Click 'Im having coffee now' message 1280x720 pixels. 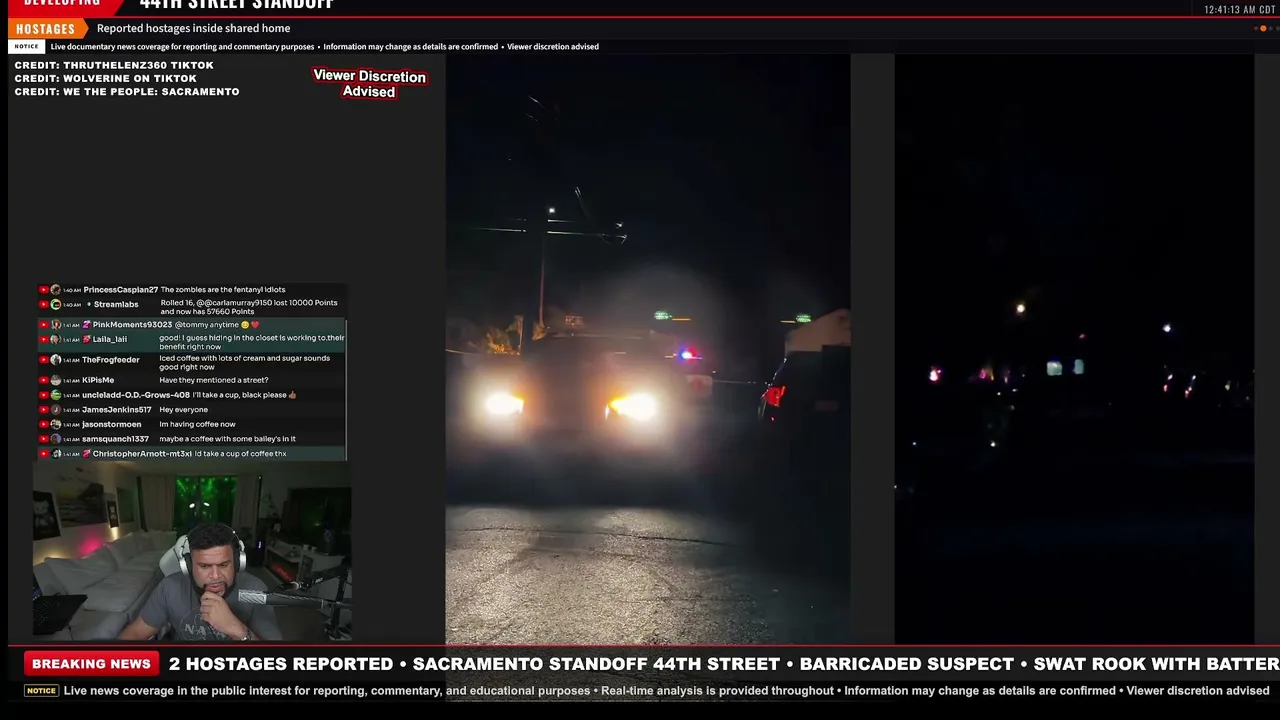[197, 424]
